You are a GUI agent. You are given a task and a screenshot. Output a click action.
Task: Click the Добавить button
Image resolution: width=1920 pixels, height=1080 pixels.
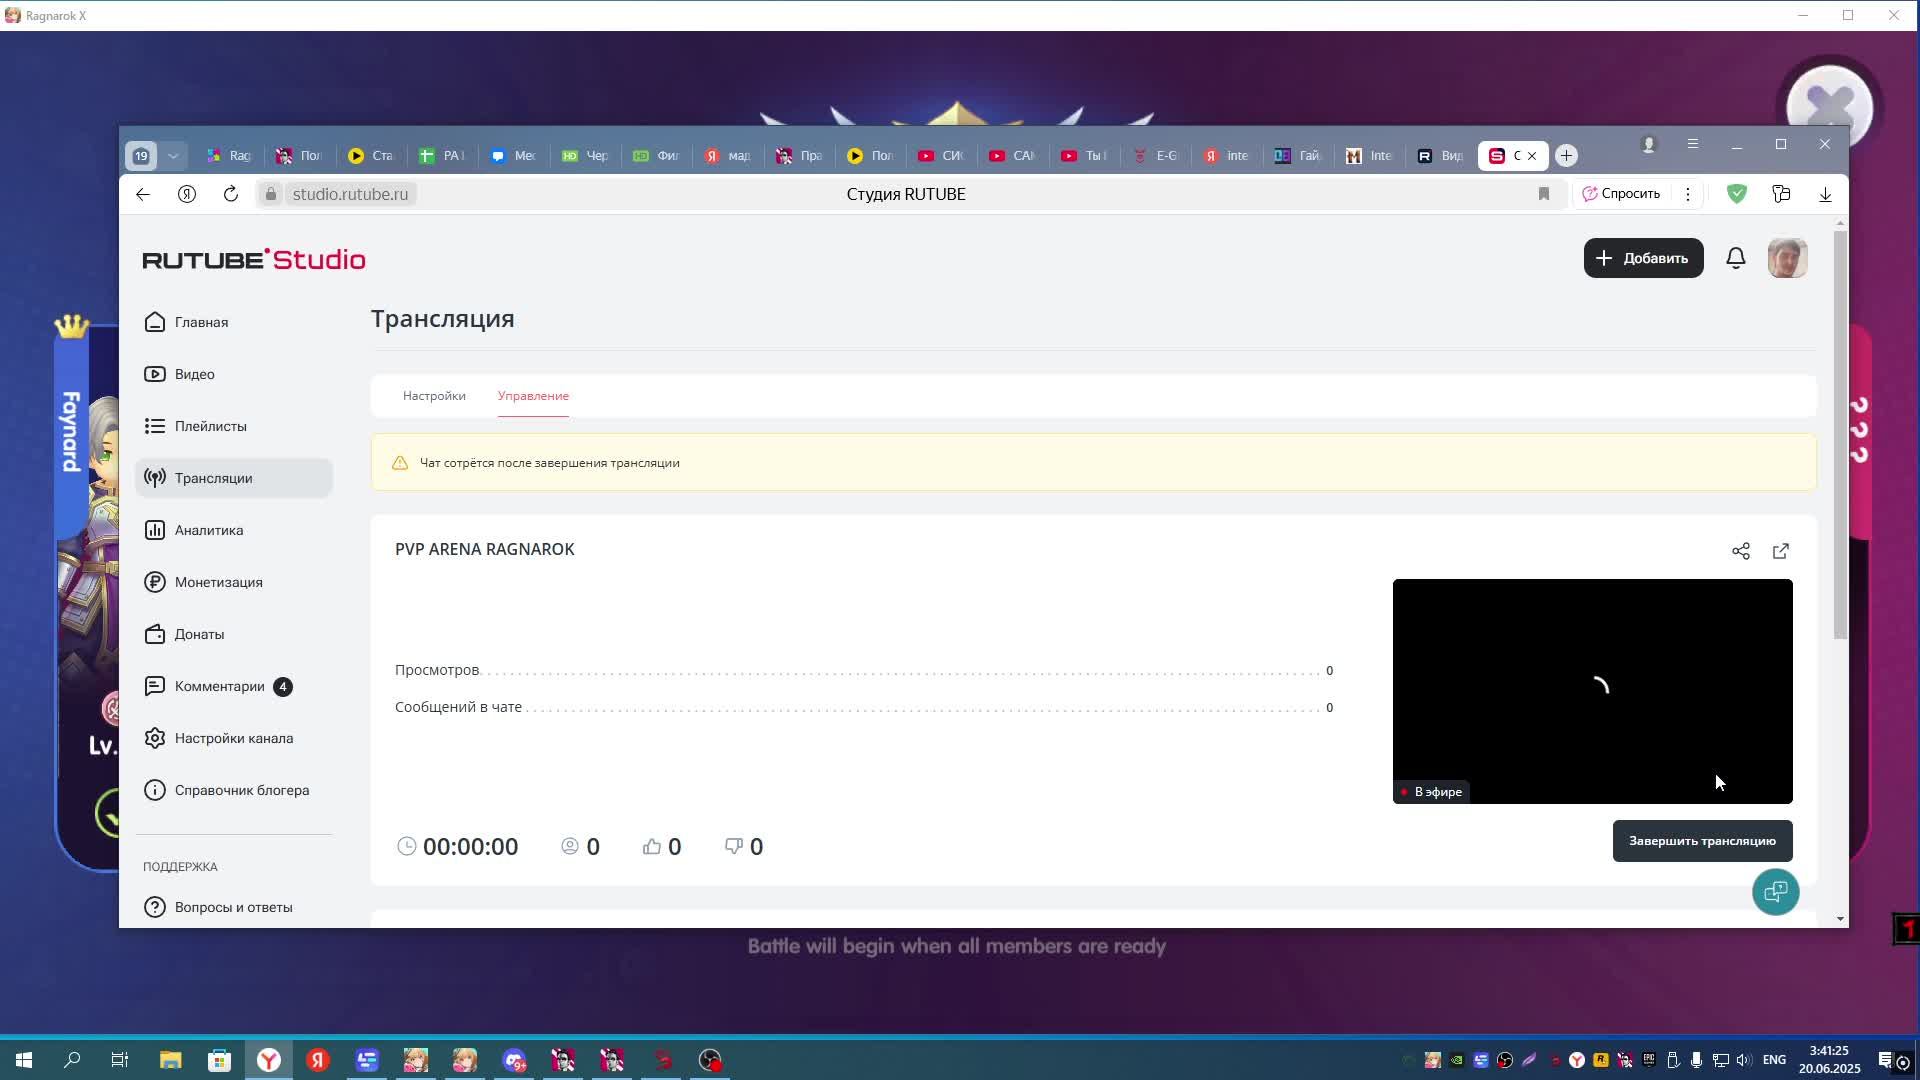(x=1643, y=258)
